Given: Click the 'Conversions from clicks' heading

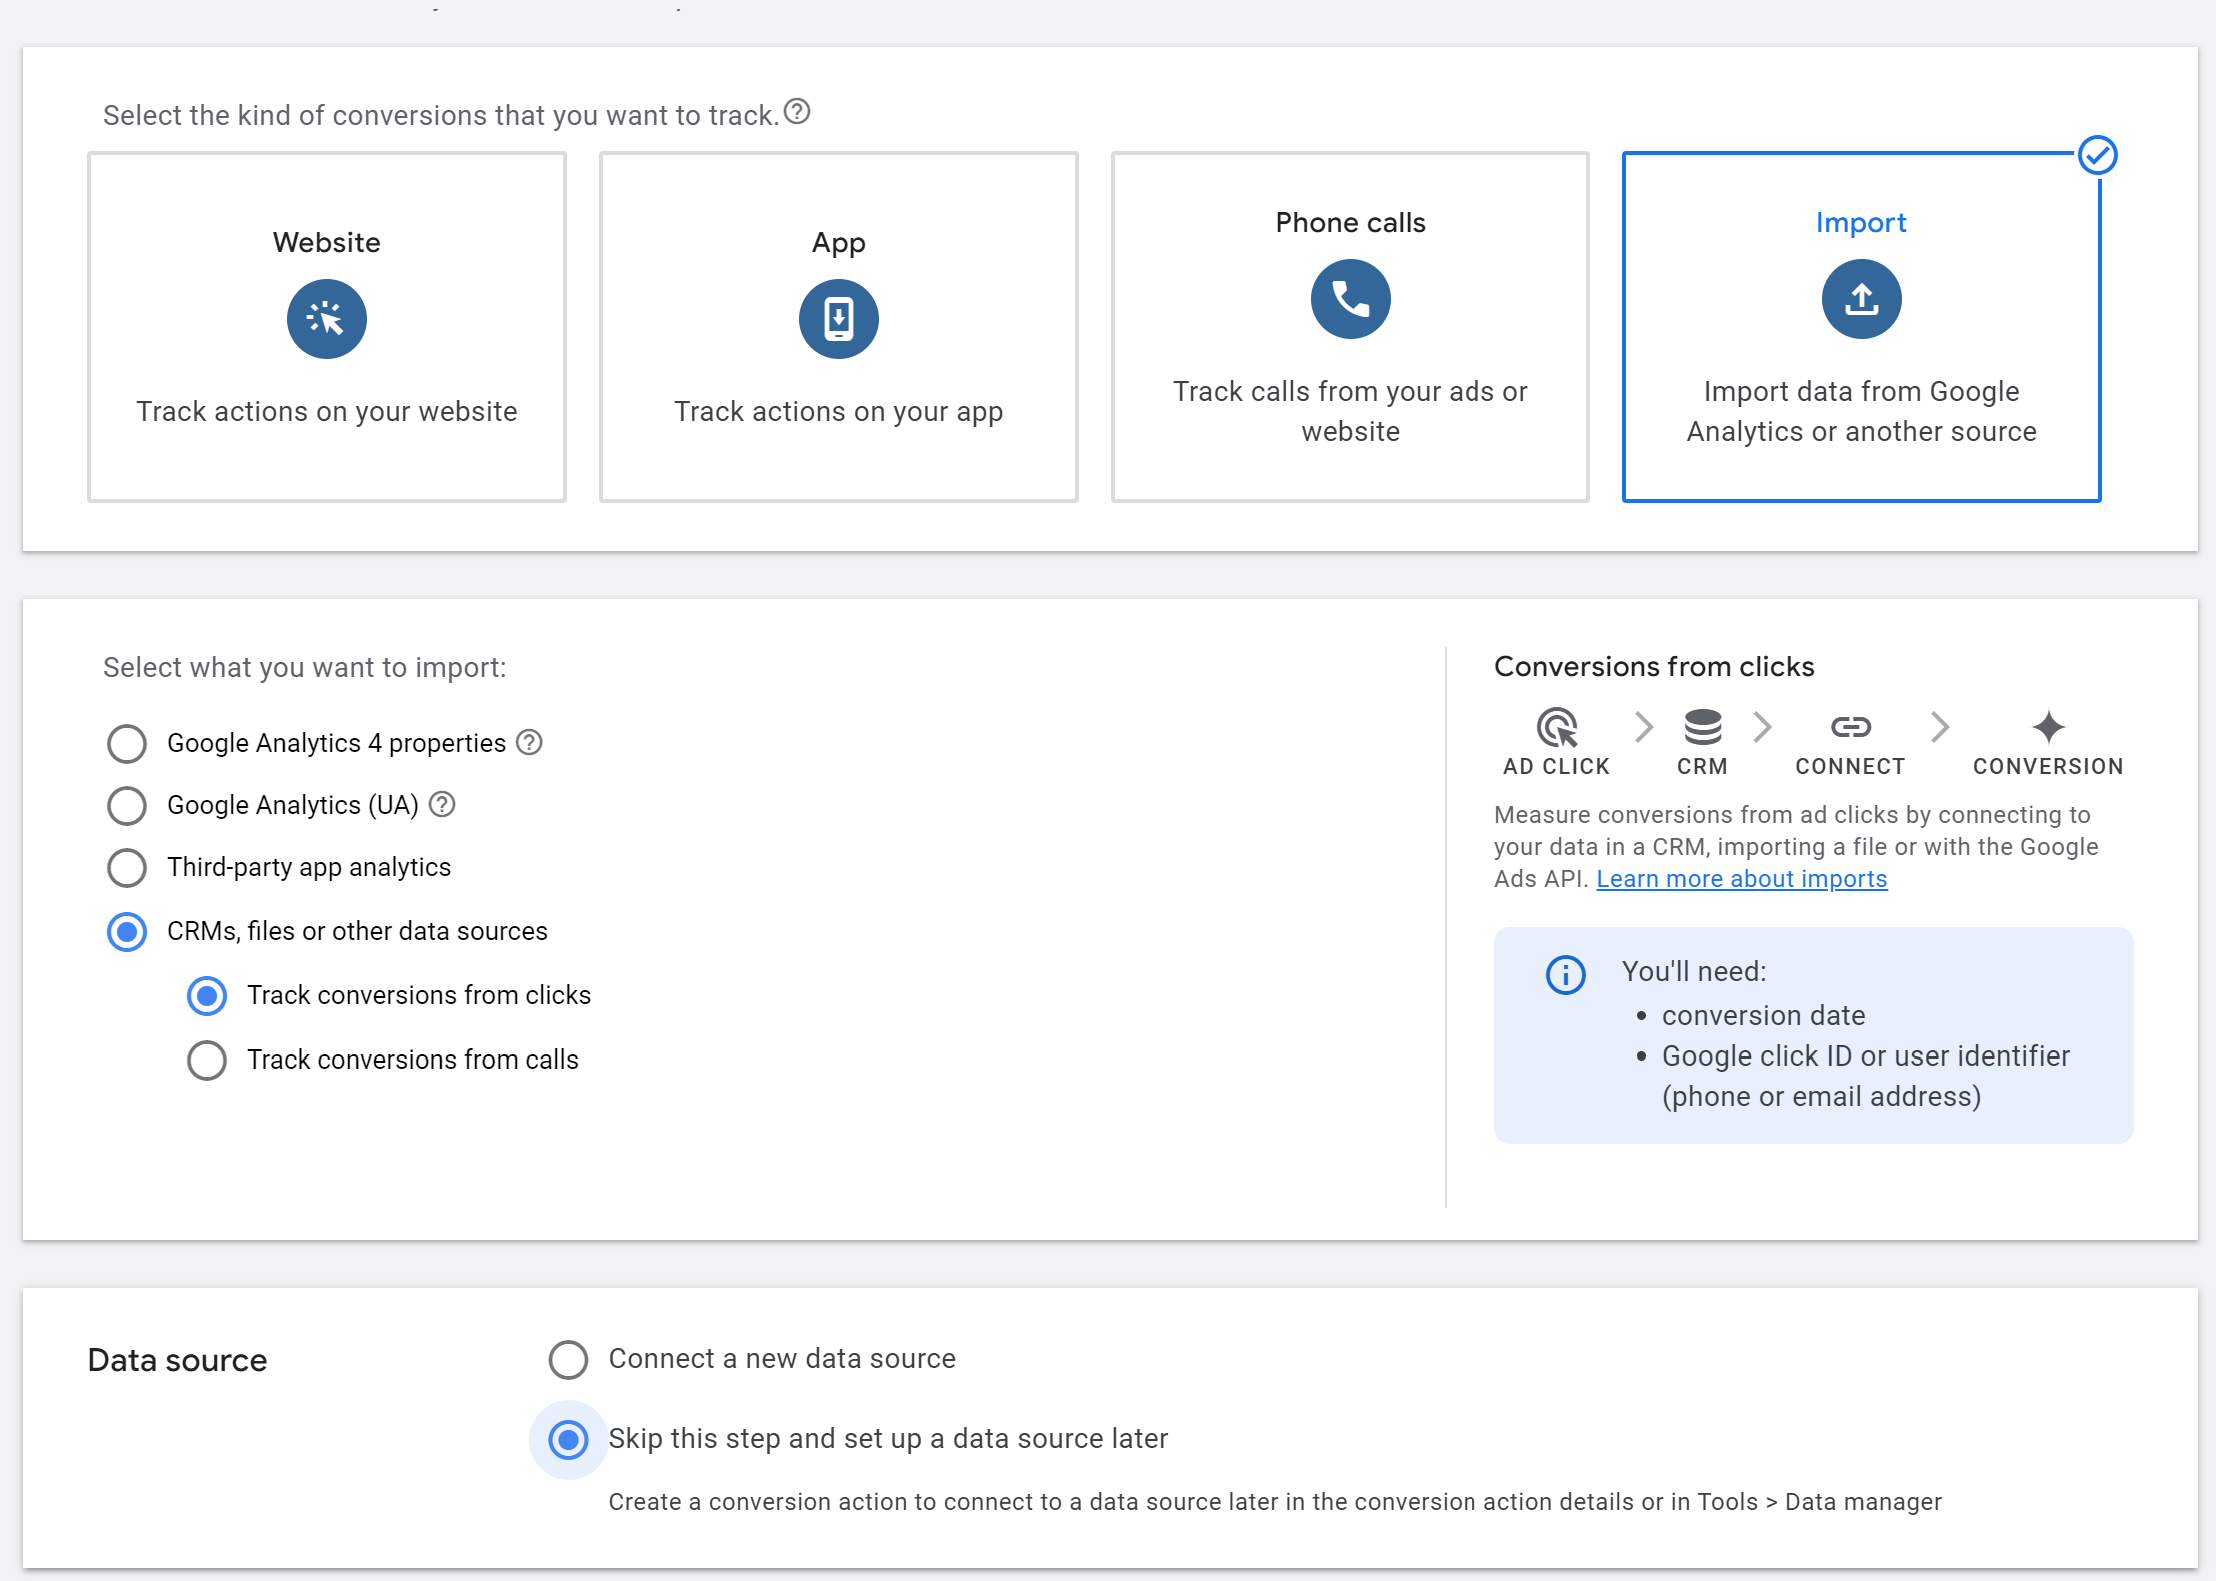Looking at the screenshot, I should point(1654,667).
